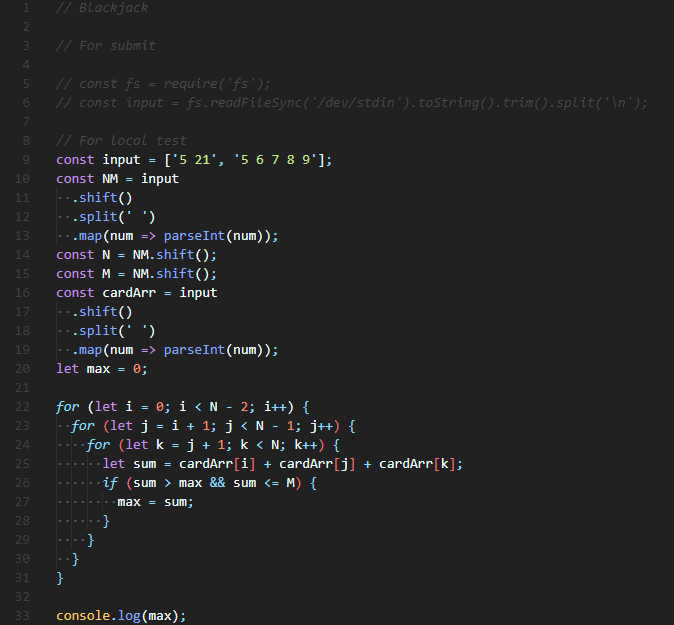Click the '// For local test' comment
Image resolution: width=674 pixels, height=625 pixels.
pos(121,141)
